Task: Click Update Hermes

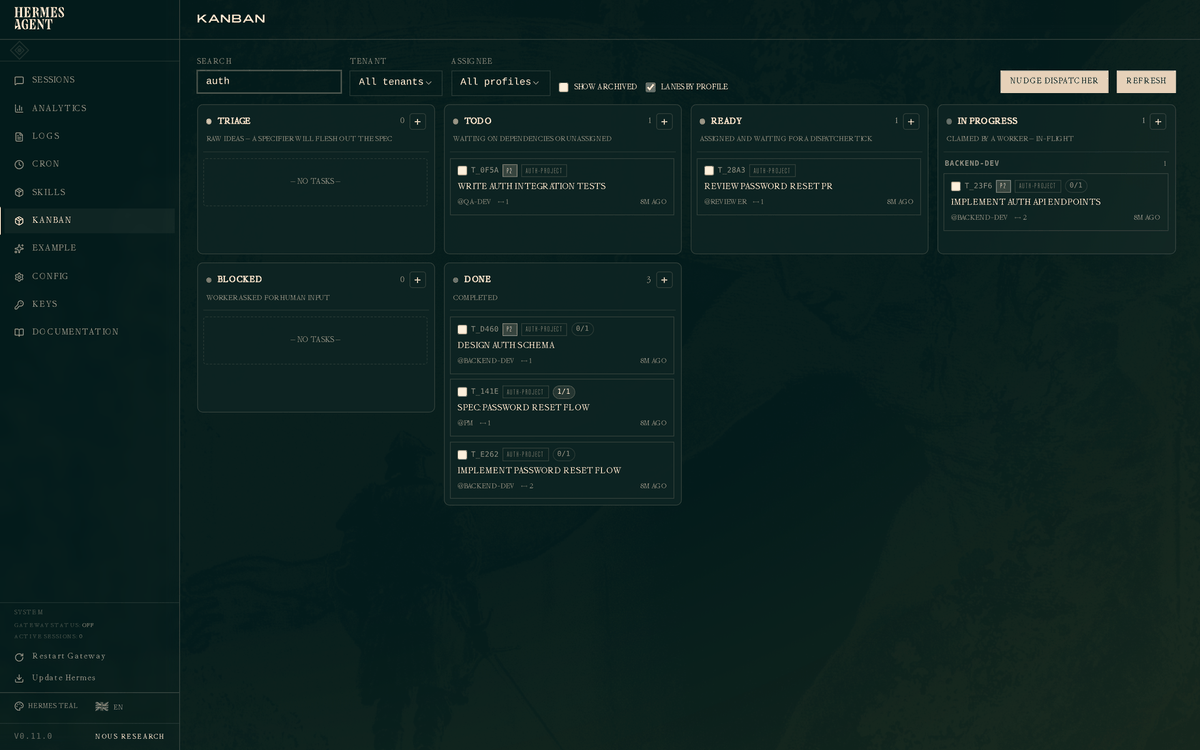Action: (x=55, y=678)
